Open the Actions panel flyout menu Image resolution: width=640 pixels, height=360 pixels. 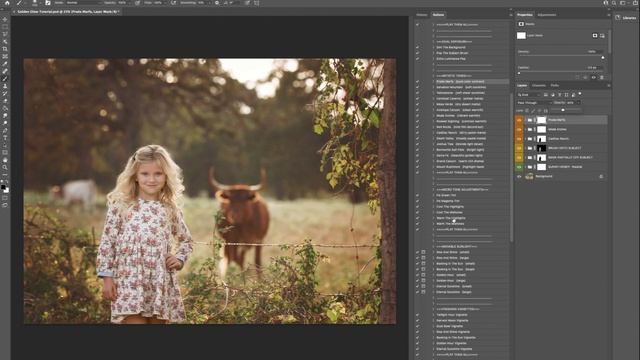pos(510,15)
